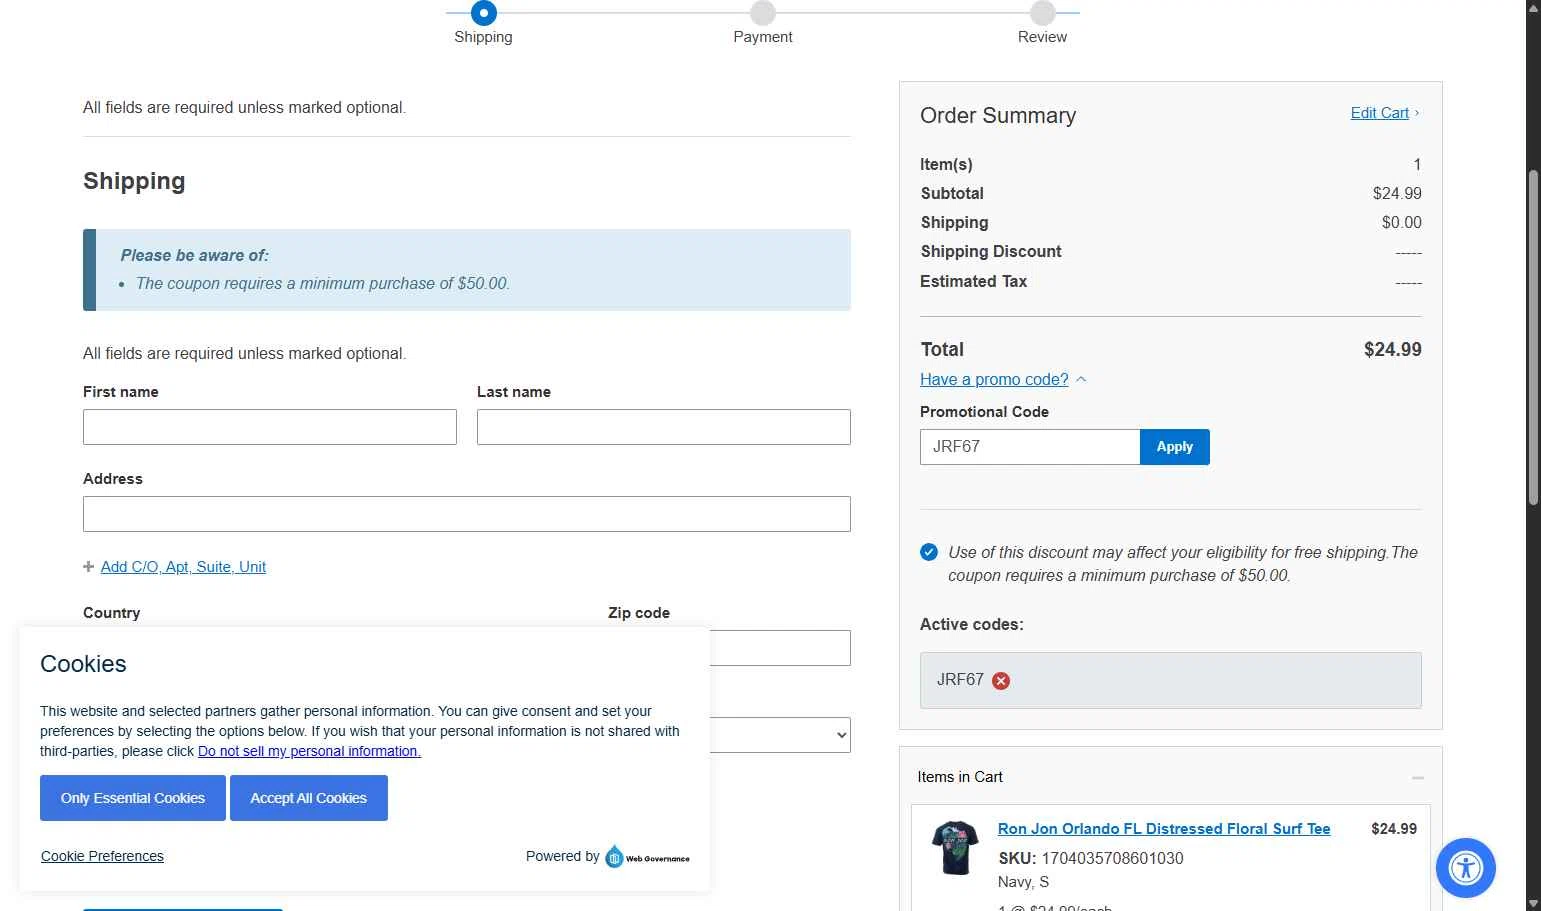Click the scrollbar down arrow

1533,903
